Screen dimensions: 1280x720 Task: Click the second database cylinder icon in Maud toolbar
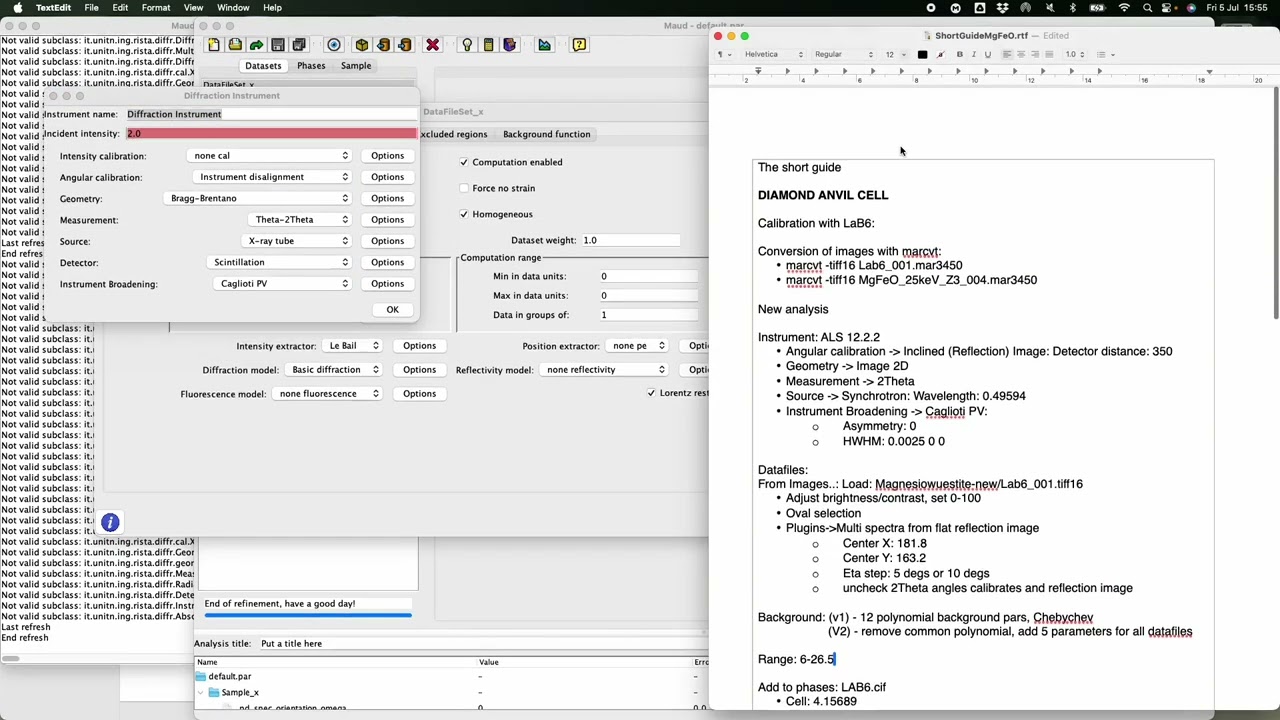404,45
